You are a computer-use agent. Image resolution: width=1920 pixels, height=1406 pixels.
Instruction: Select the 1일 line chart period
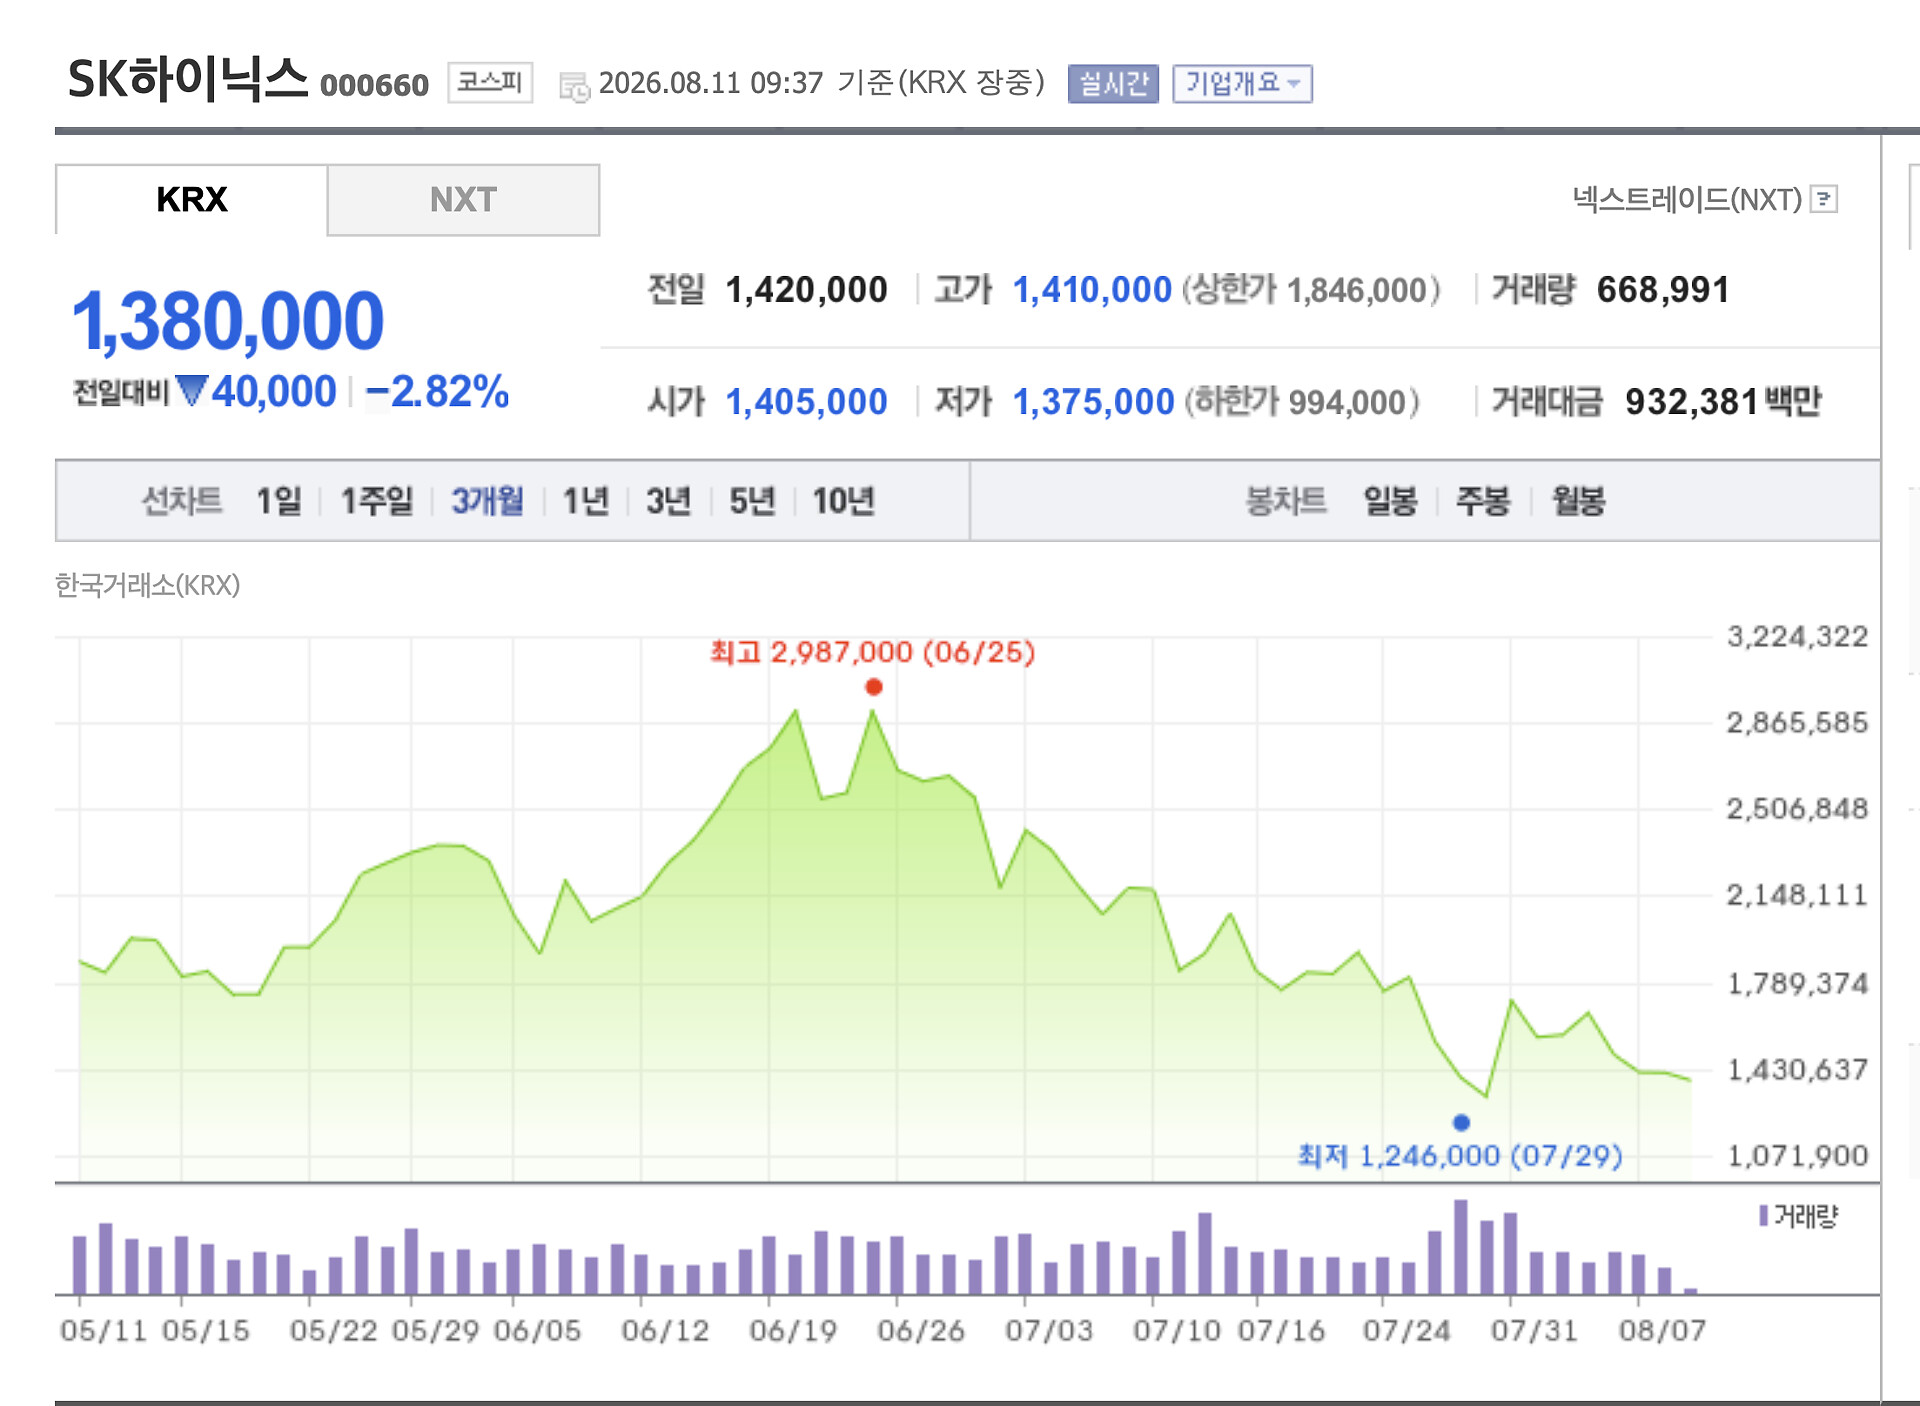(x=279, y=500)
